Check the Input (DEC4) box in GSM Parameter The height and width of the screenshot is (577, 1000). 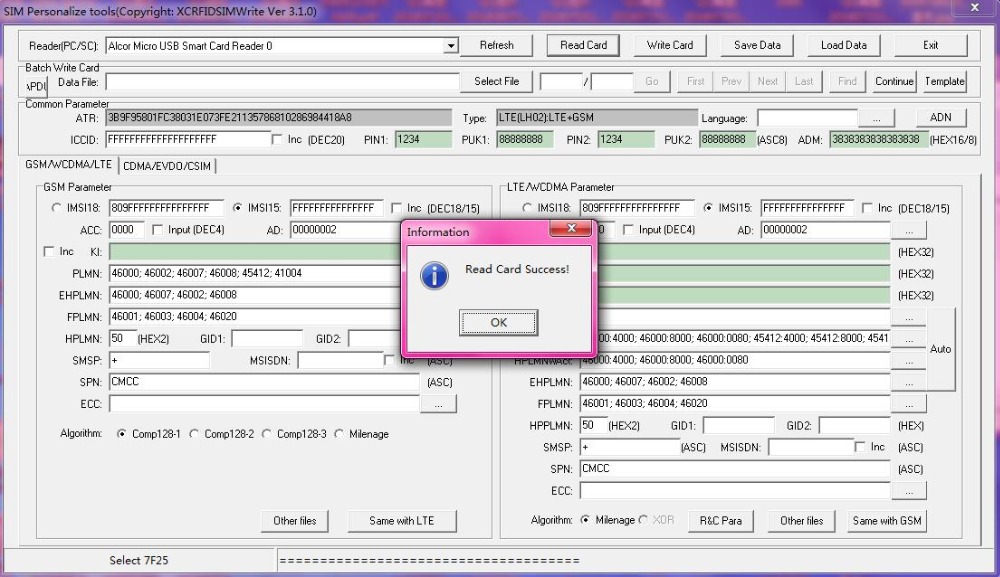(x=158, y=230)
